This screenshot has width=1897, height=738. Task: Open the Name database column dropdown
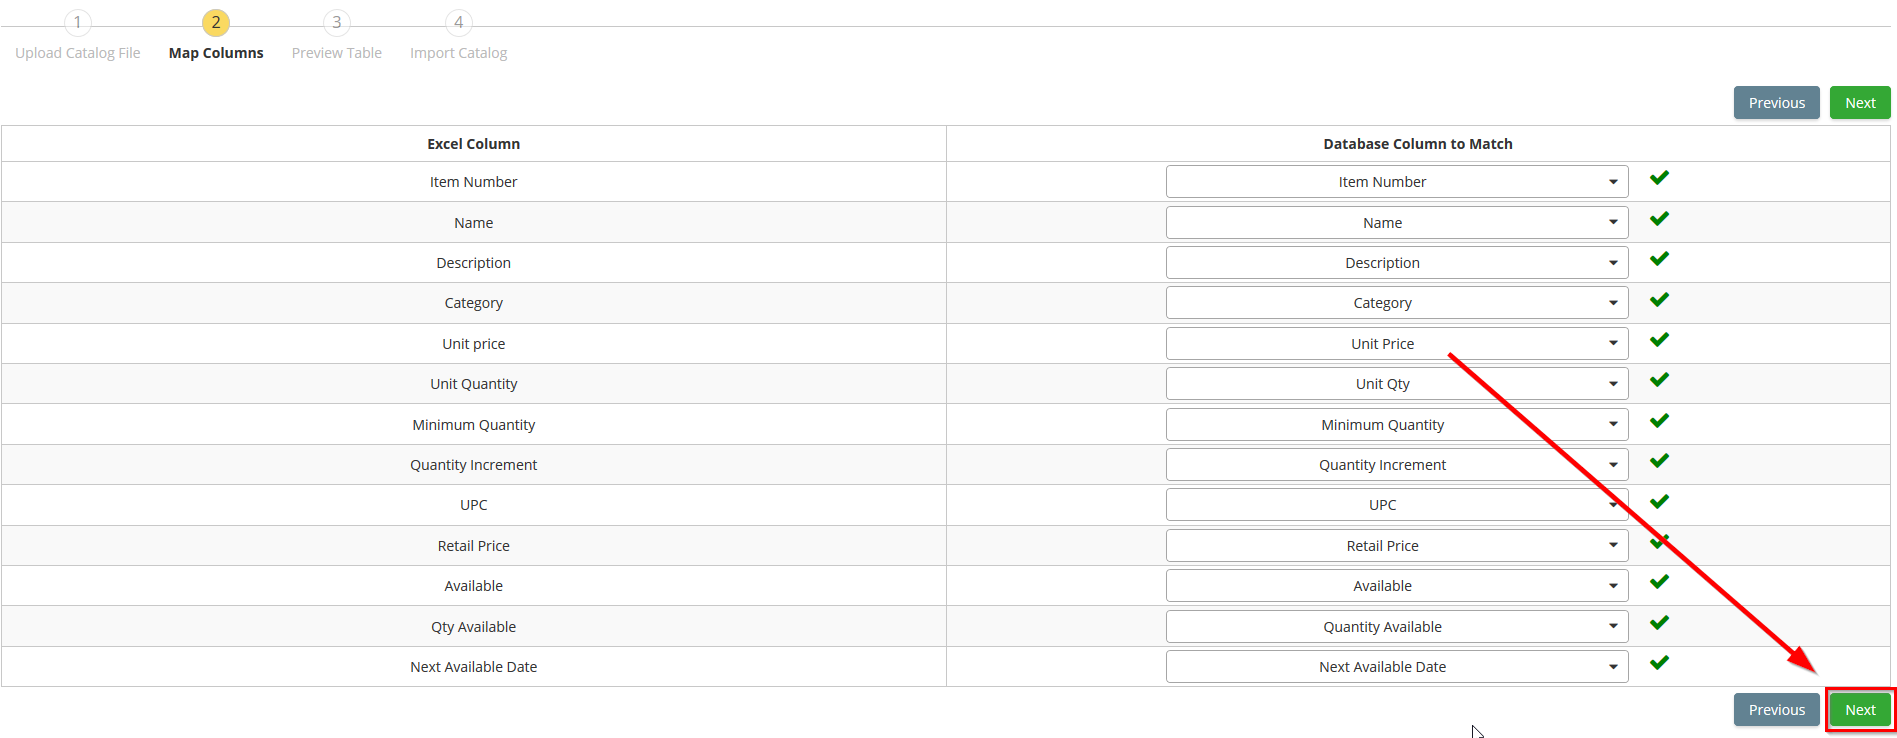click(x=1396, y=222)
